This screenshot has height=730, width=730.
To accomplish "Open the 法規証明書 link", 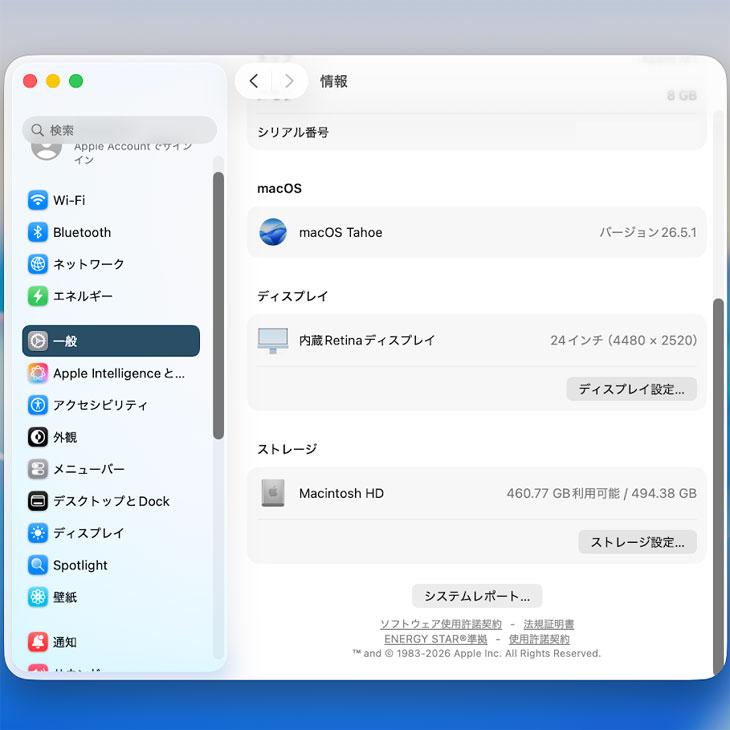I will point(548,624).
